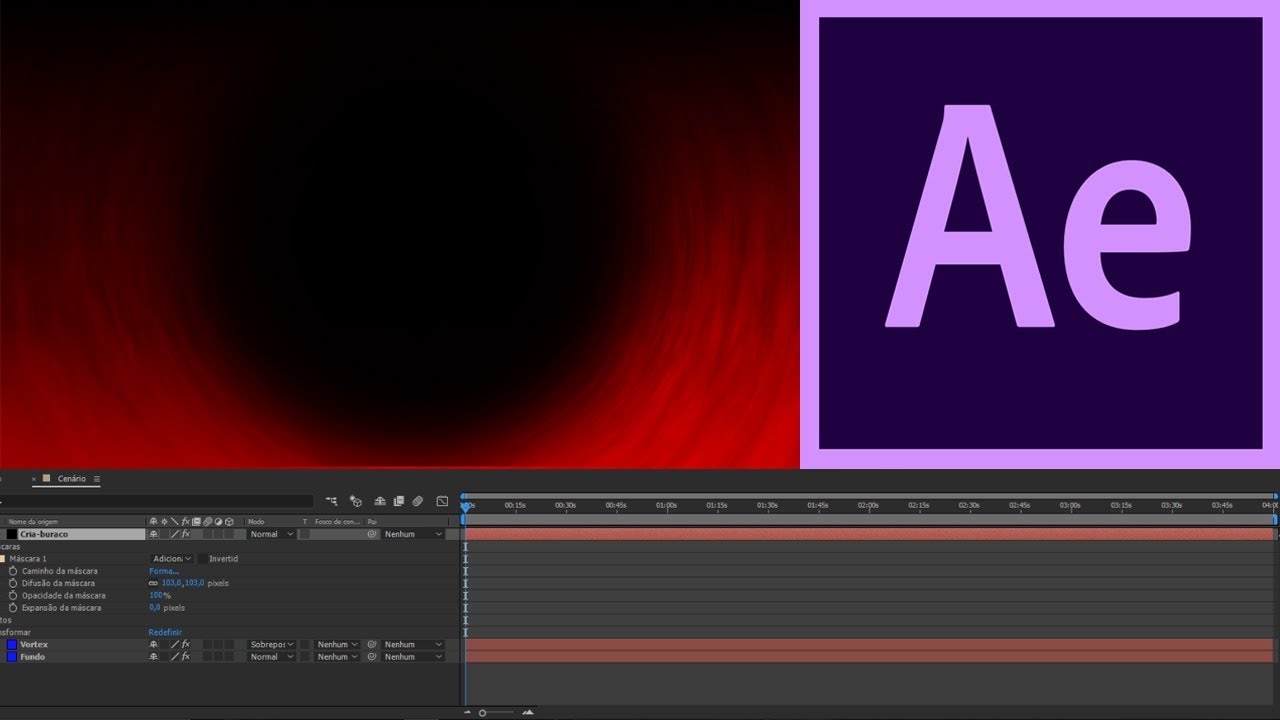Click the Fosco de con... column header
The width and height of the screenshot is (1280, 720).
(x=337, y=522)
